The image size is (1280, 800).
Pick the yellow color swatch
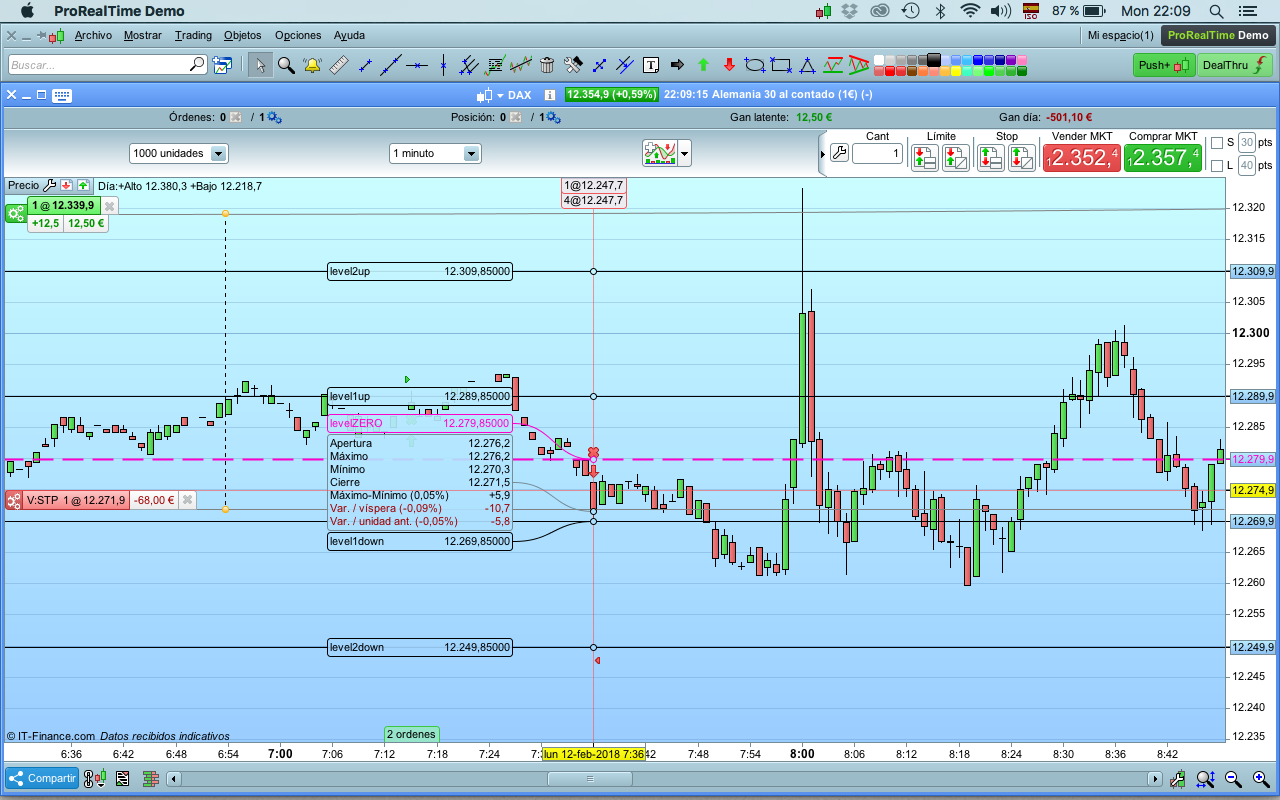(957, 71)
